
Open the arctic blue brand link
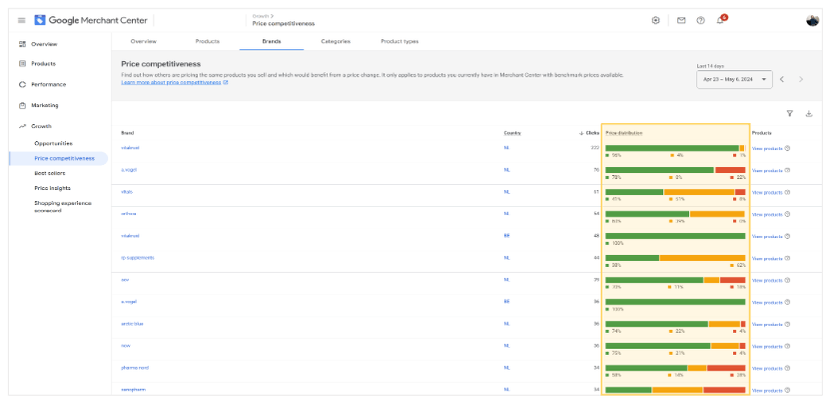tap(132, 324)
